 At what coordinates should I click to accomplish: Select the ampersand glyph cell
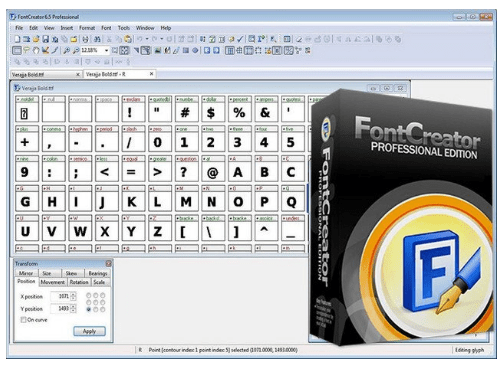266,109
